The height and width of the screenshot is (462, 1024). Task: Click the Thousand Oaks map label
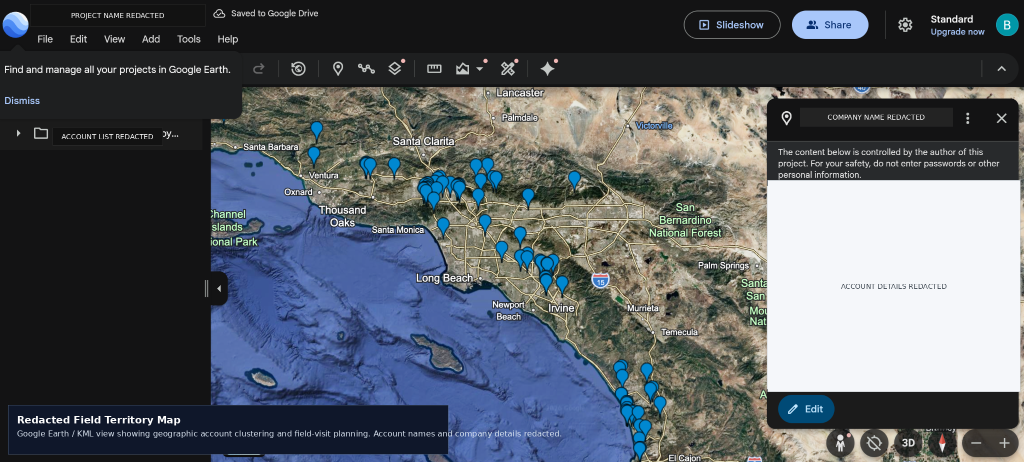click(342, 216)
